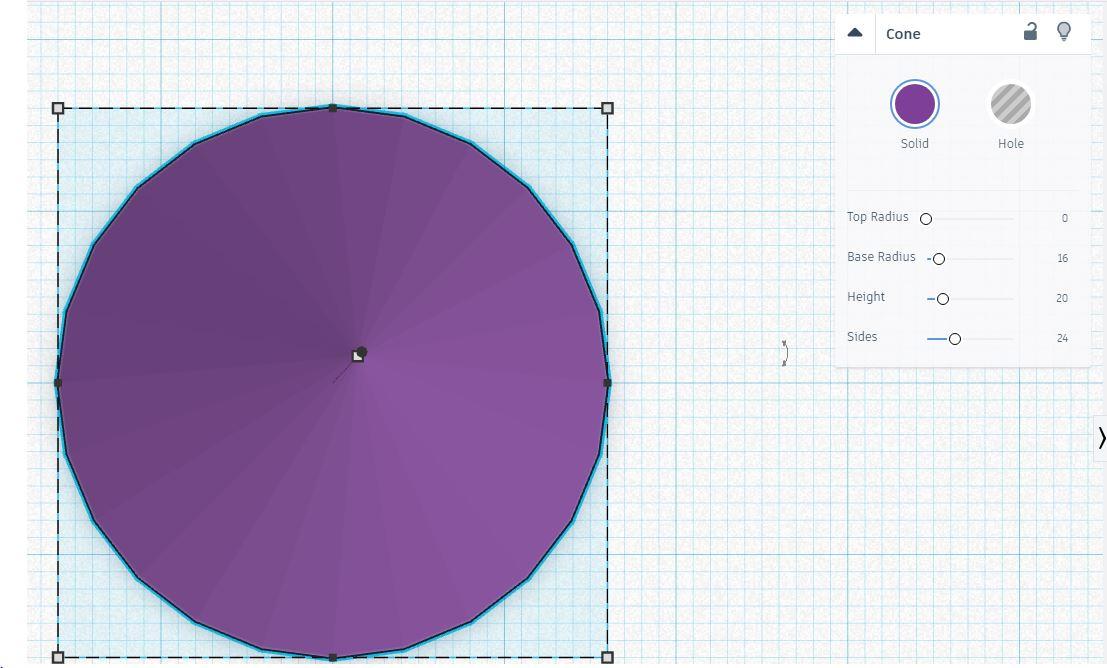Click the cone height handle at center
1107x668 pixels.
tap(357, 357)
